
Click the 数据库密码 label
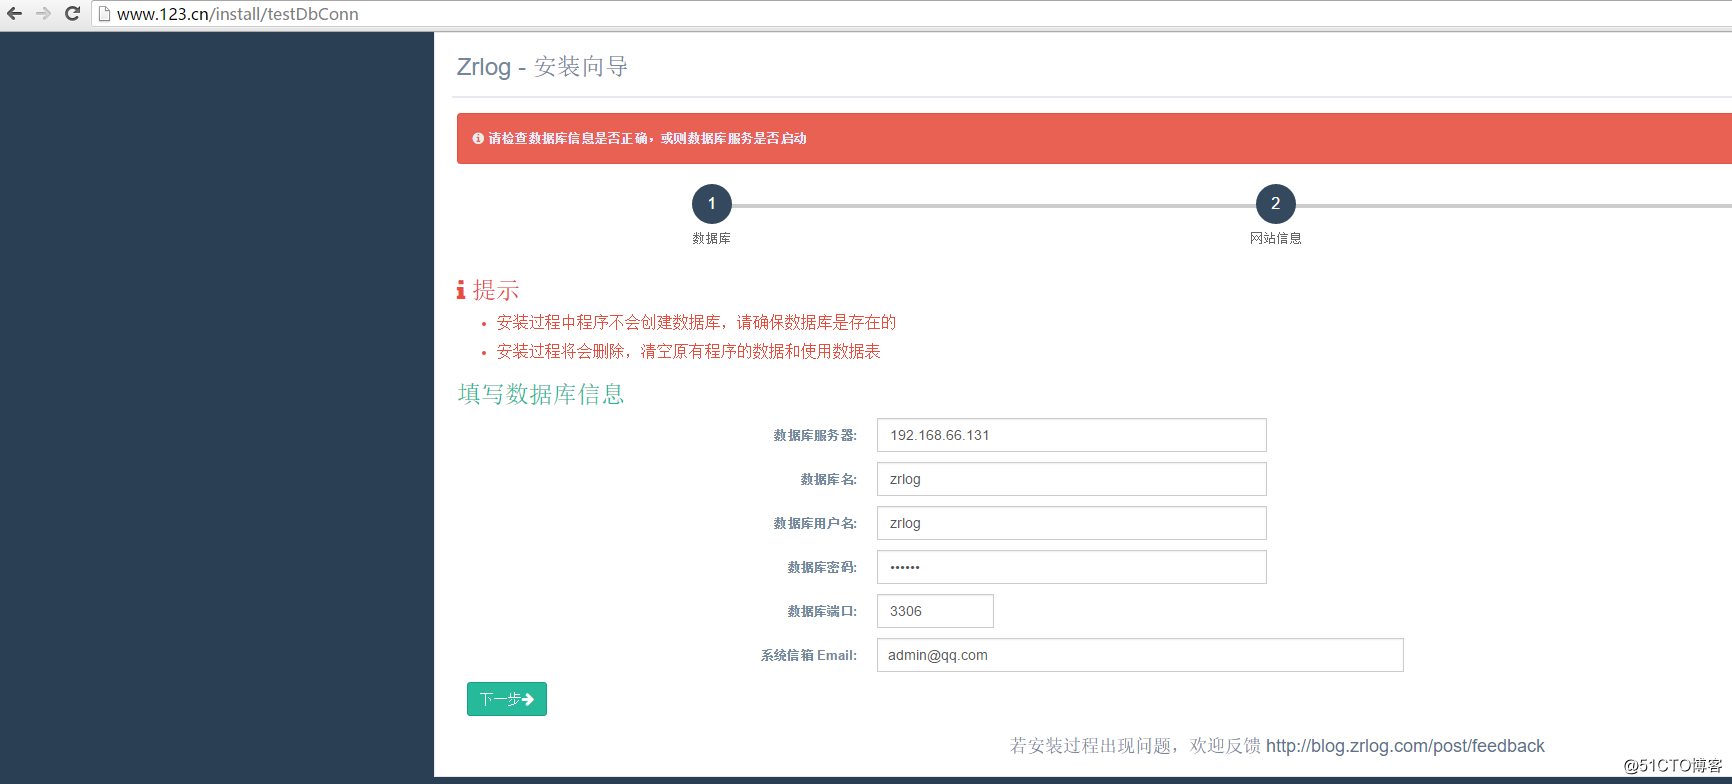822,567
